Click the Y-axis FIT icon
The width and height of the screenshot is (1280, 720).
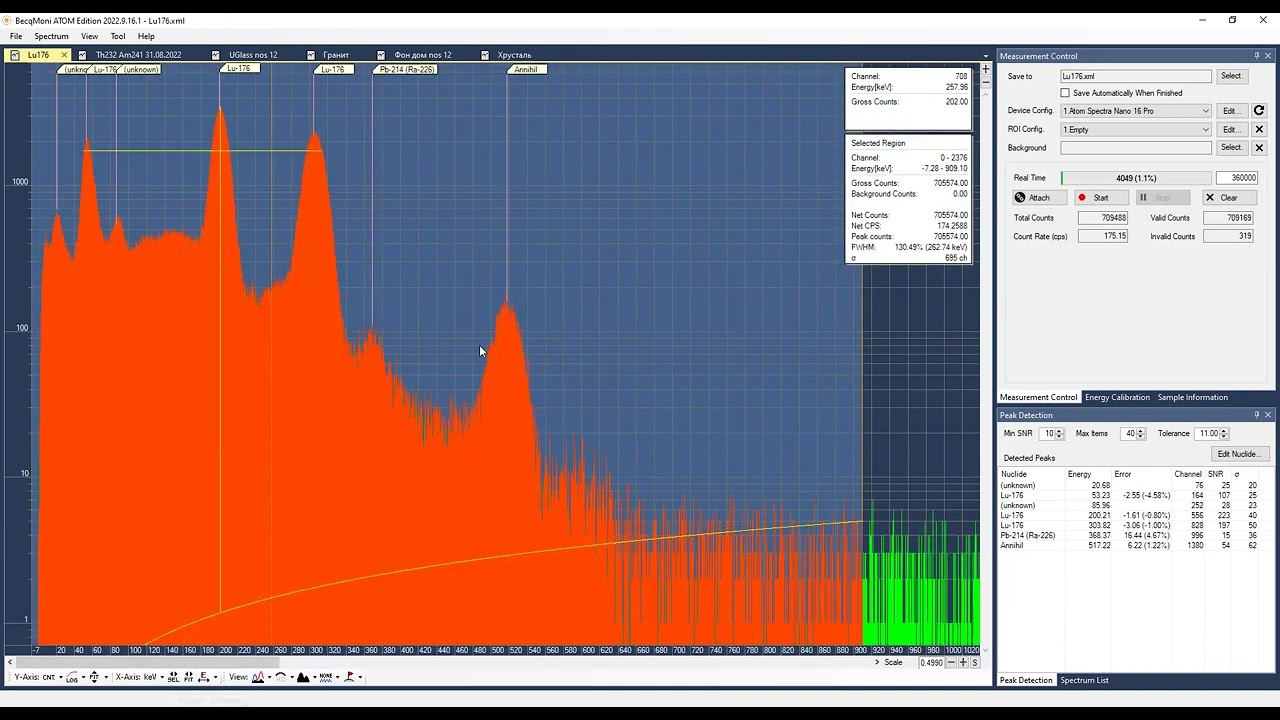(x=94, y=677)
